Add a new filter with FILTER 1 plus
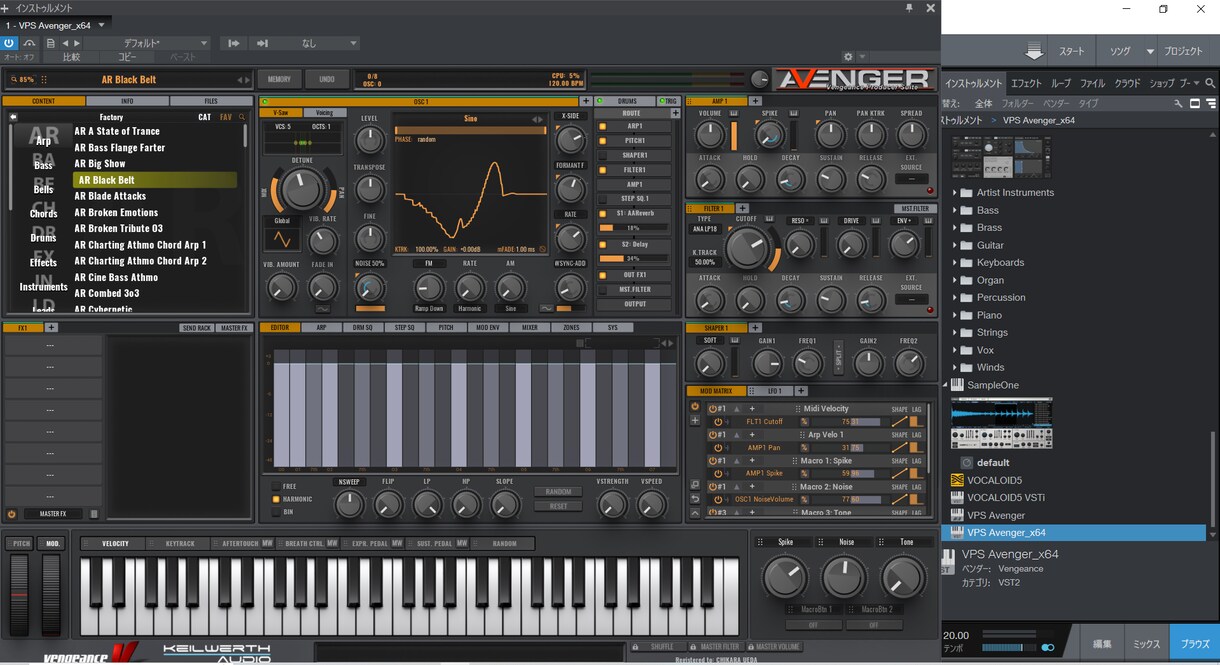The image size is (1220, 665). 743,208
